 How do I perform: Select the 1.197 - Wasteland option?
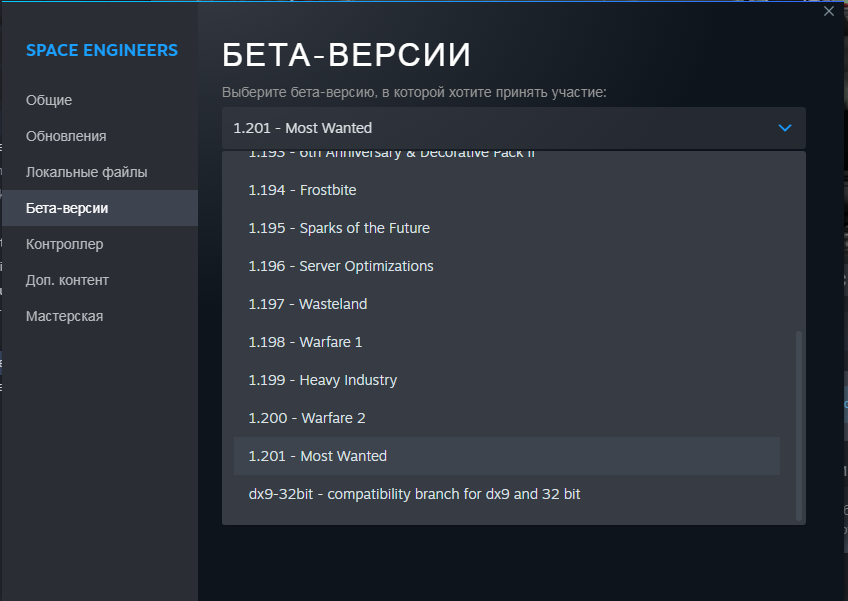[308, 304]
